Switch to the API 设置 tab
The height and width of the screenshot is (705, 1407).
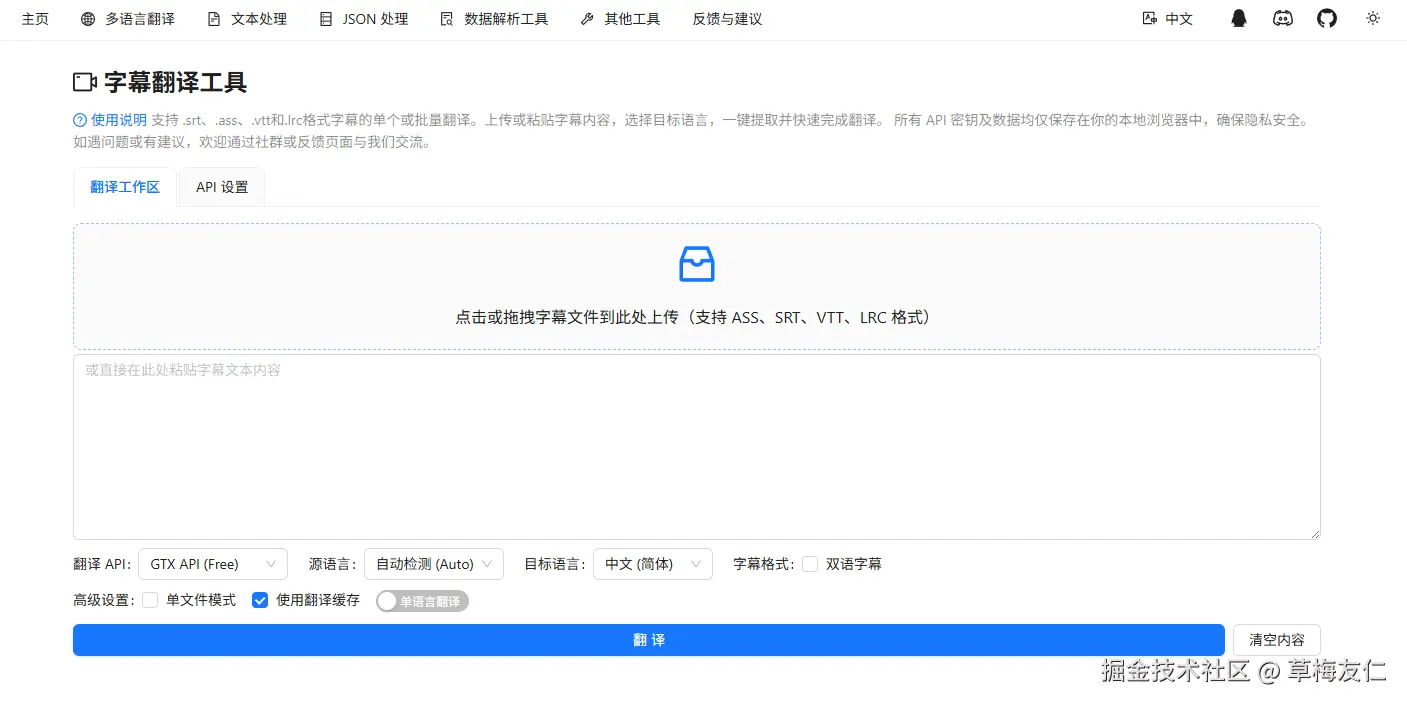pos(222,187)
